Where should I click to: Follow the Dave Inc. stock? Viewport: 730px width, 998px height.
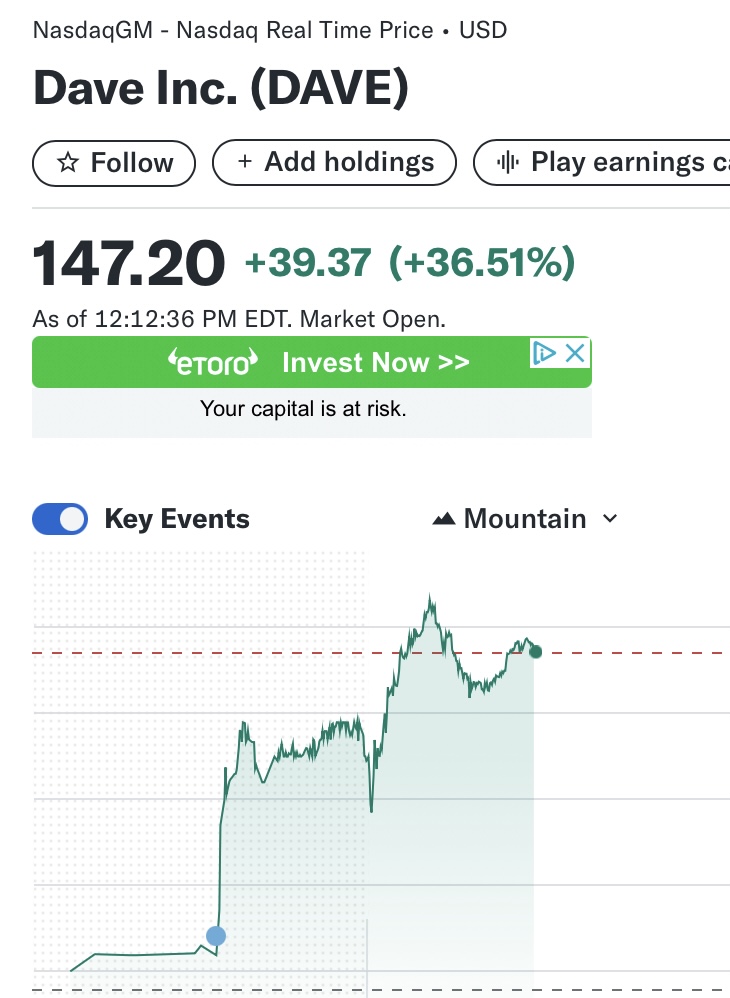116,163
